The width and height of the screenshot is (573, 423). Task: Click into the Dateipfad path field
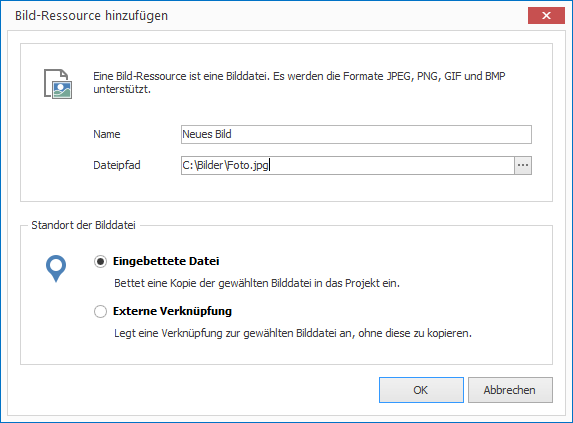tap(348, 165)
